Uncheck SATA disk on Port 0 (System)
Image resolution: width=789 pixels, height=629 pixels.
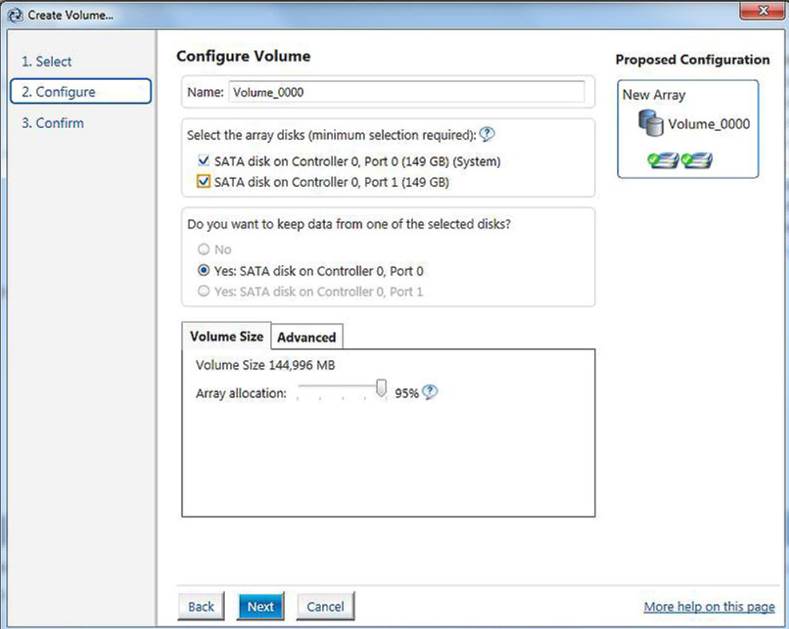coord(203,161)
